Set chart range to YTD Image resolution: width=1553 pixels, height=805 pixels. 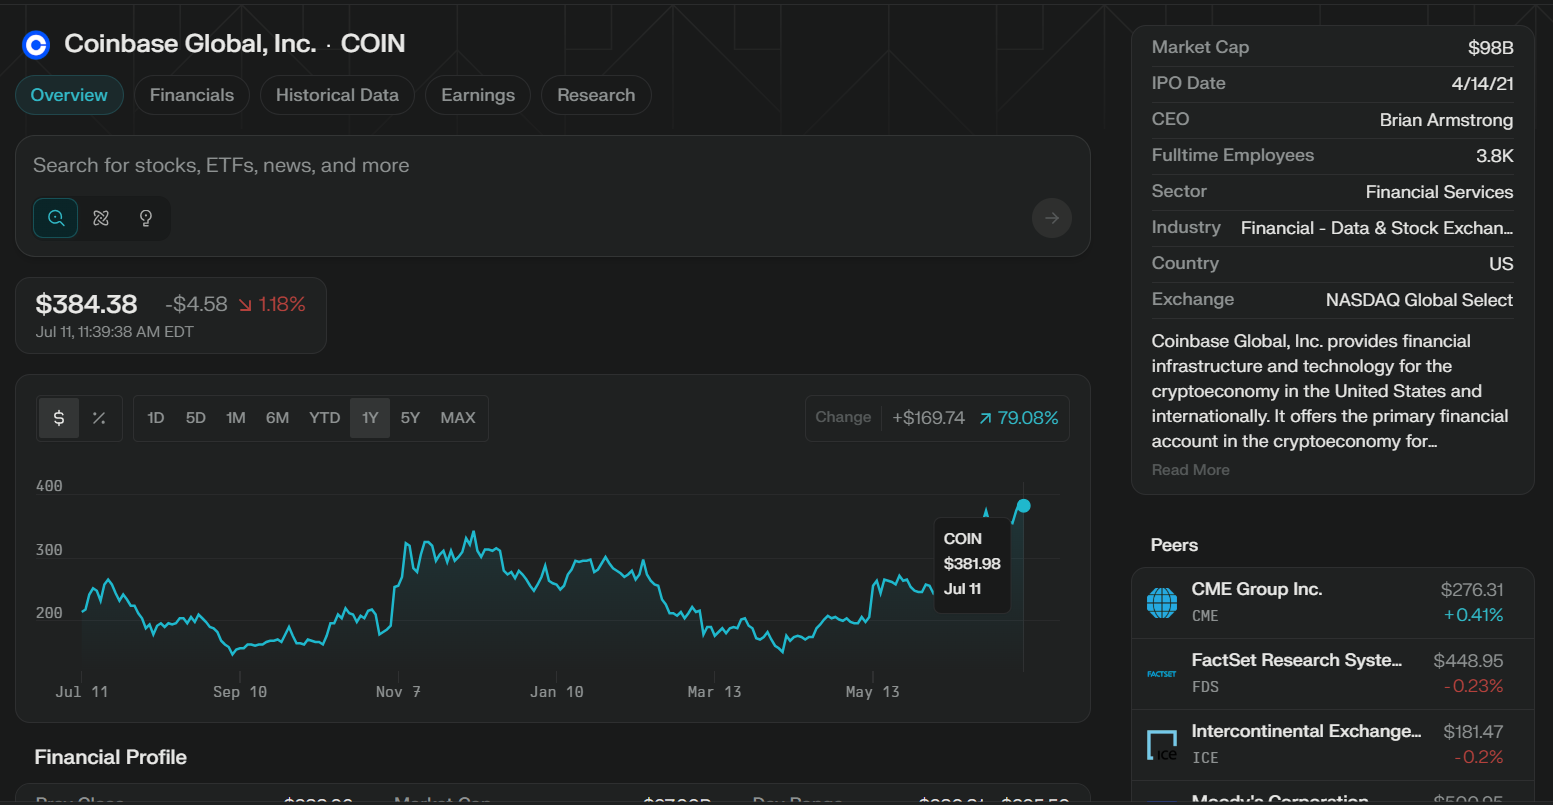325,418
